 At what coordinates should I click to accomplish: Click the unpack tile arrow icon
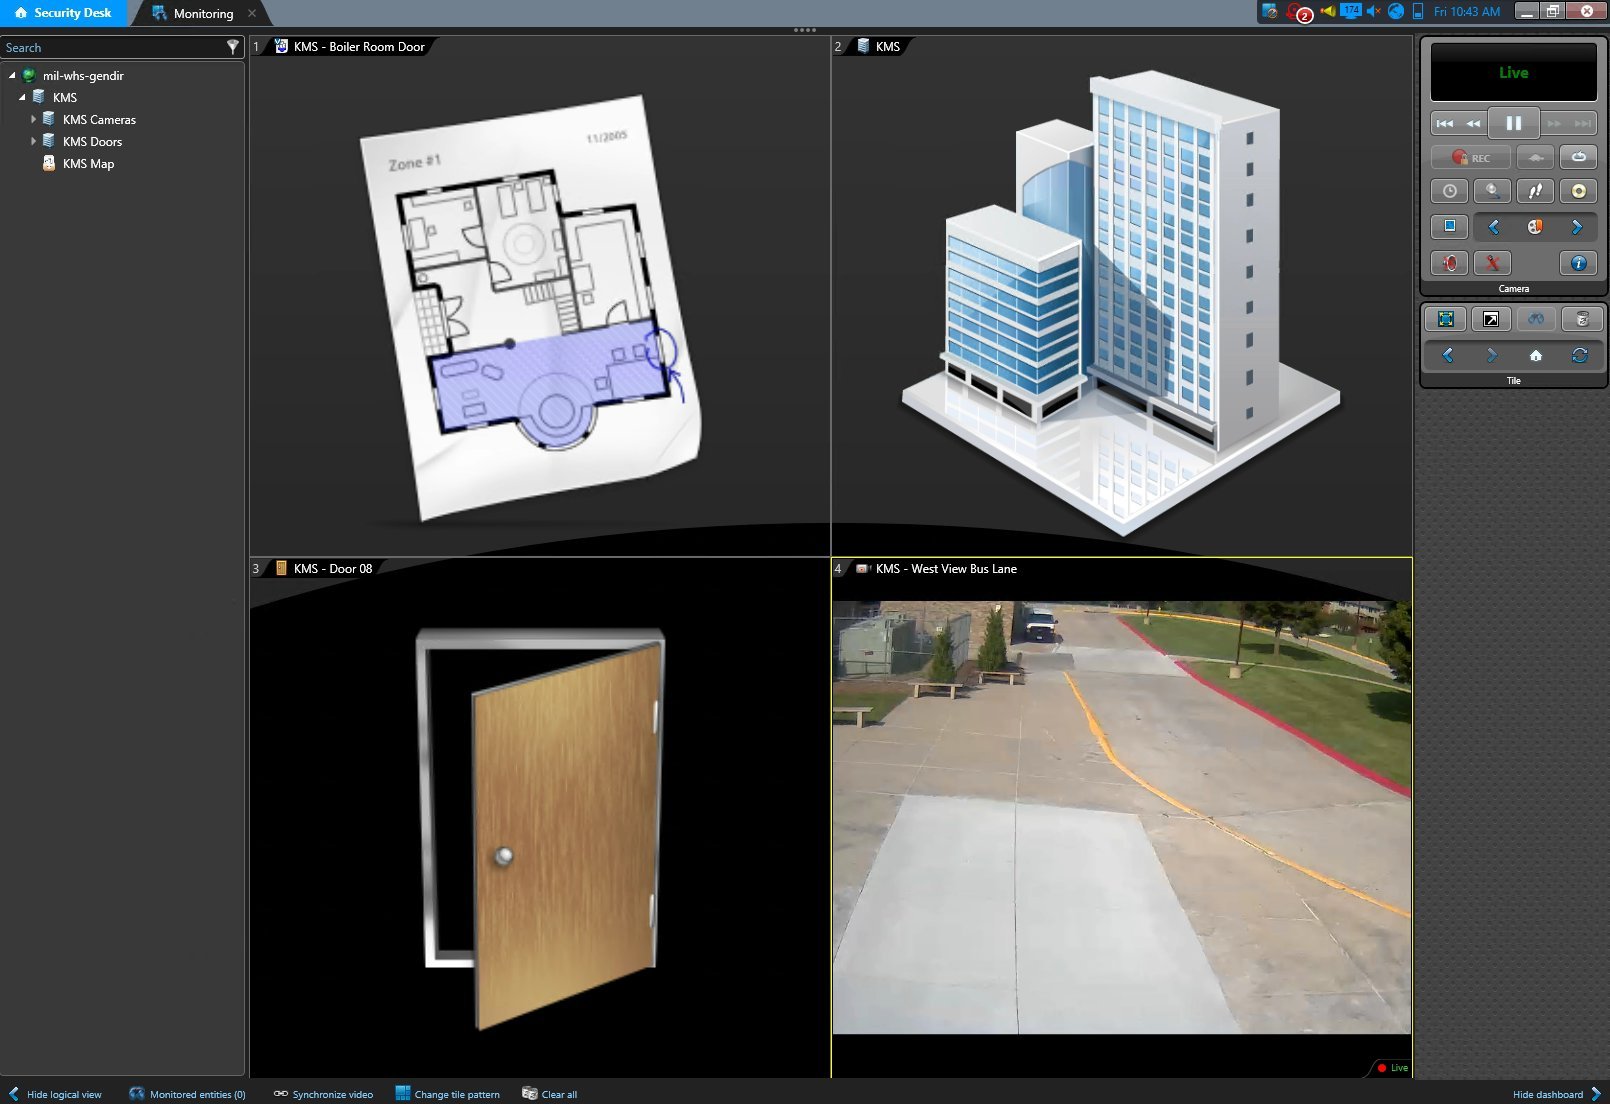(x=1491, y=319)
